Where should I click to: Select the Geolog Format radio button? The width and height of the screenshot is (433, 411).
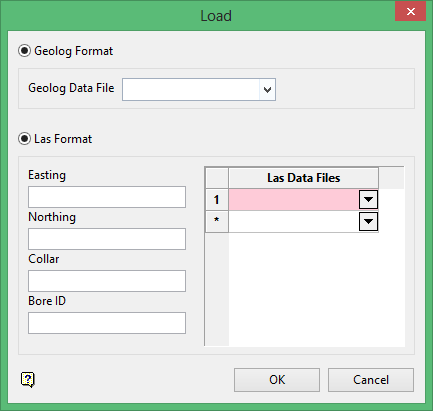click(24, 51)
